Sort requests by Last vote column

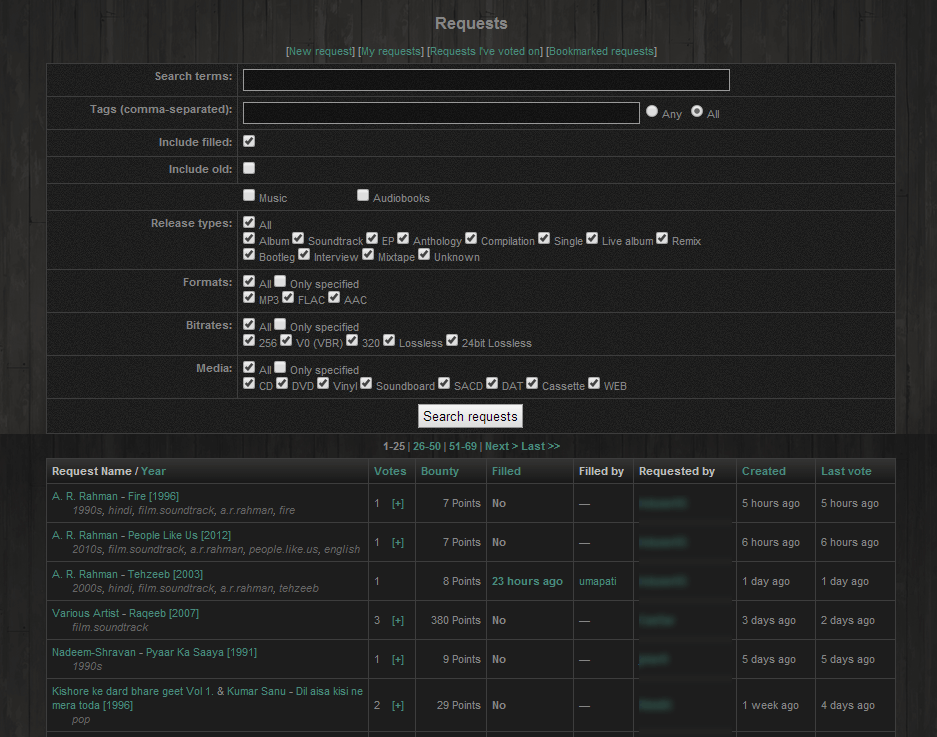tap(846, 471)
